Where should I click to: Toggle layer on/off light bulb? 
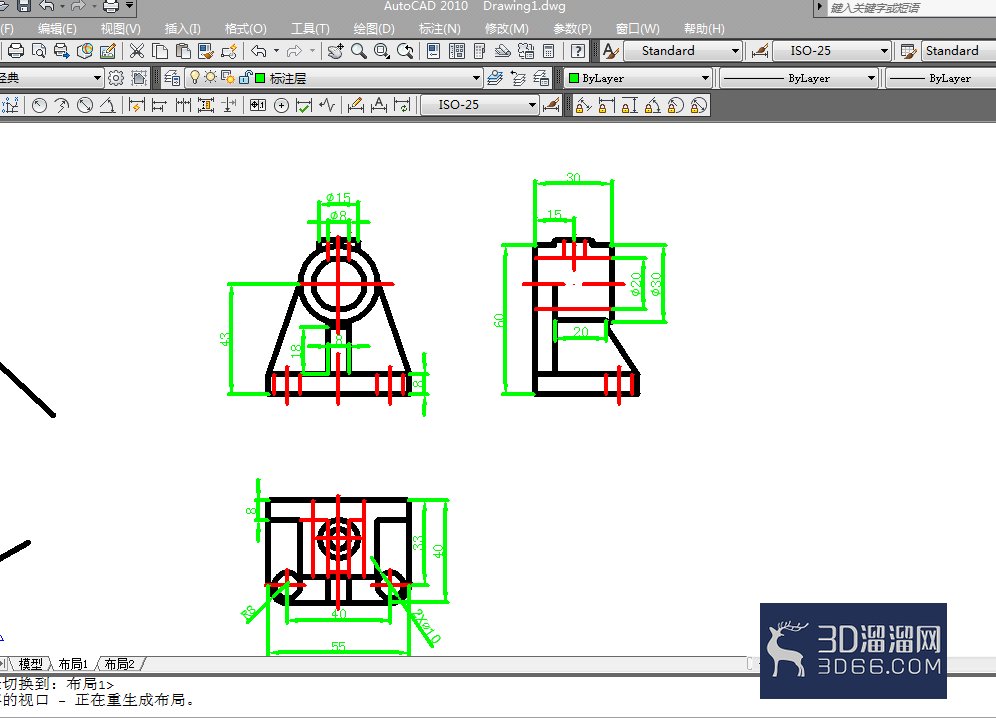[x=194, y=78]
